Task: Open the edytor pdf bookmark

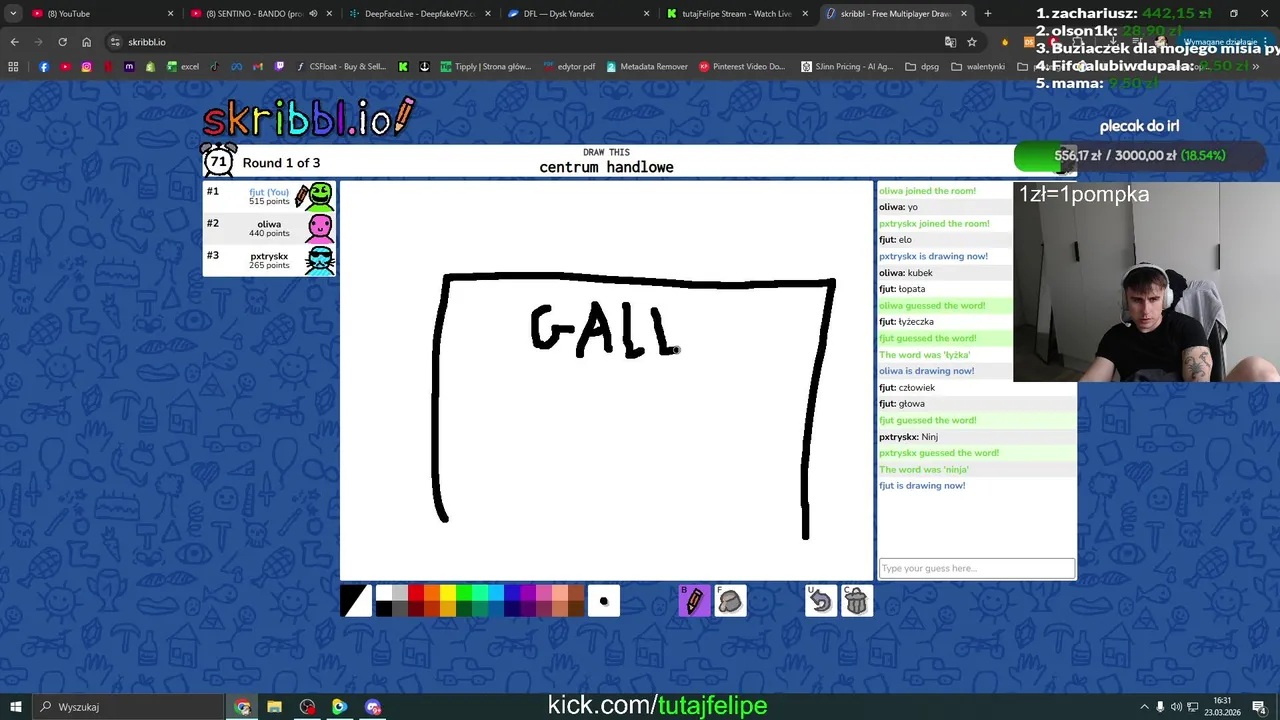Action: click(x=569, y=67)
